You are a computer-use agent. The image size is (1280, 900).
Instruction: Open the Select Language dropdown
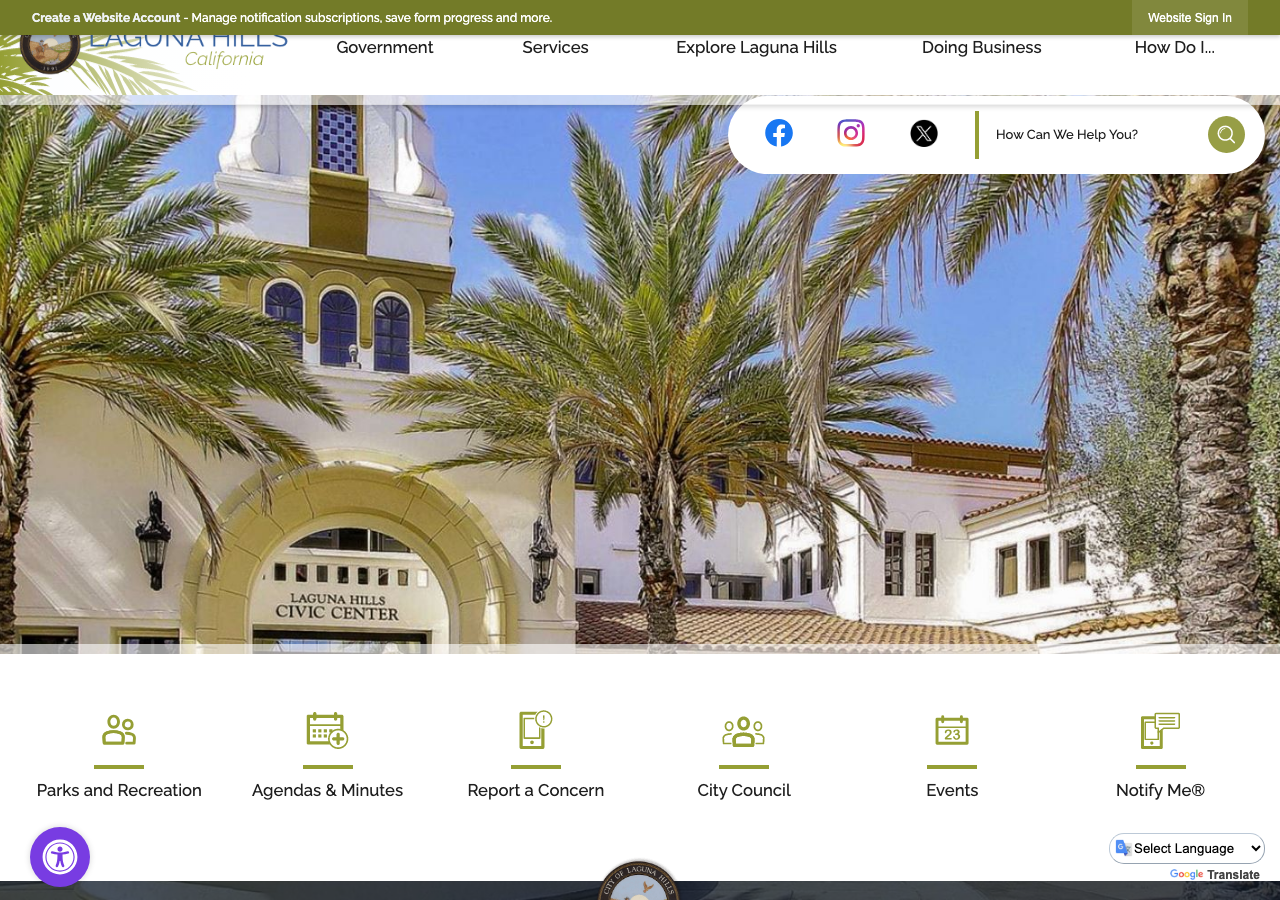(x=1187, y=848)
